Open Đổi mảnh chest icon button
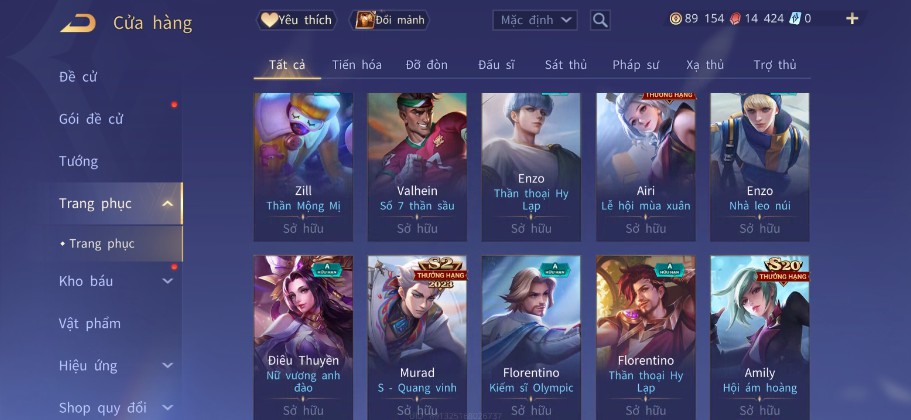Screen dimensions: 911x420 (x=389, y=20)
